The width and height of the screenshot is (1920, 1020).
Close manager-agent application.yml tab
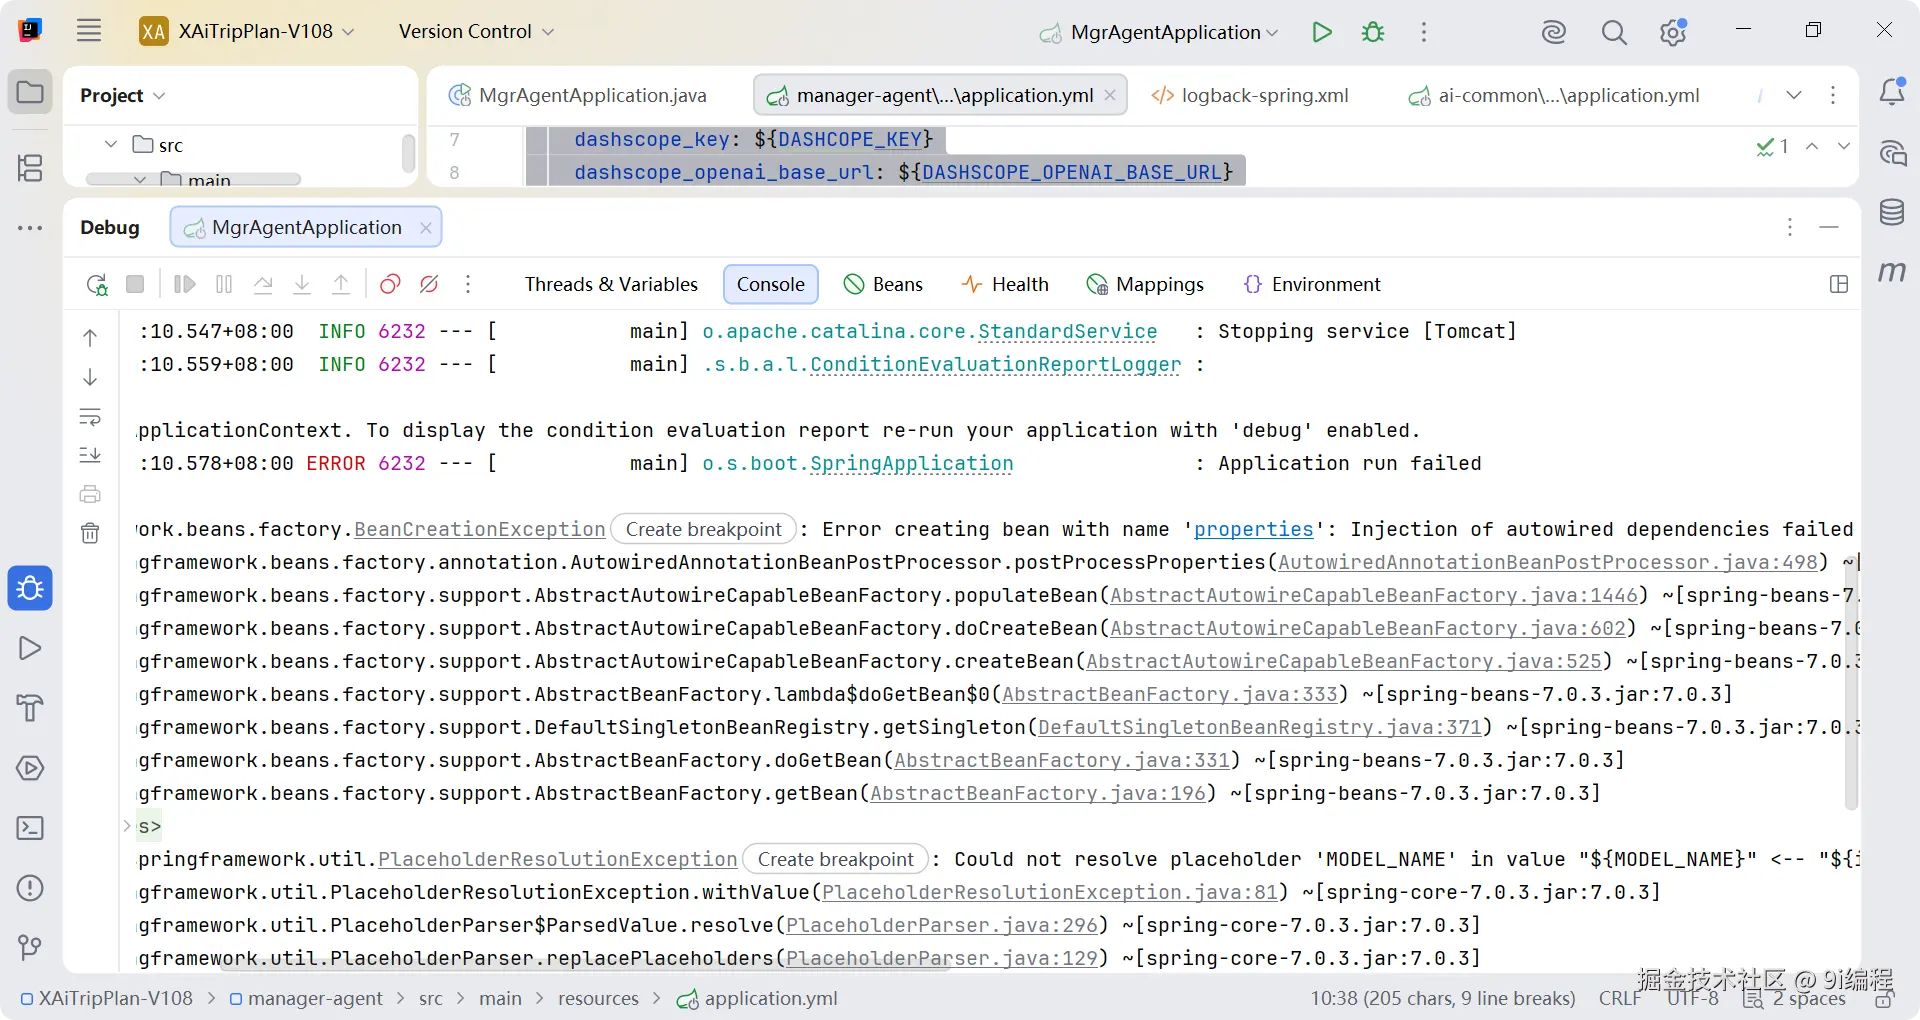[1110, 95]
